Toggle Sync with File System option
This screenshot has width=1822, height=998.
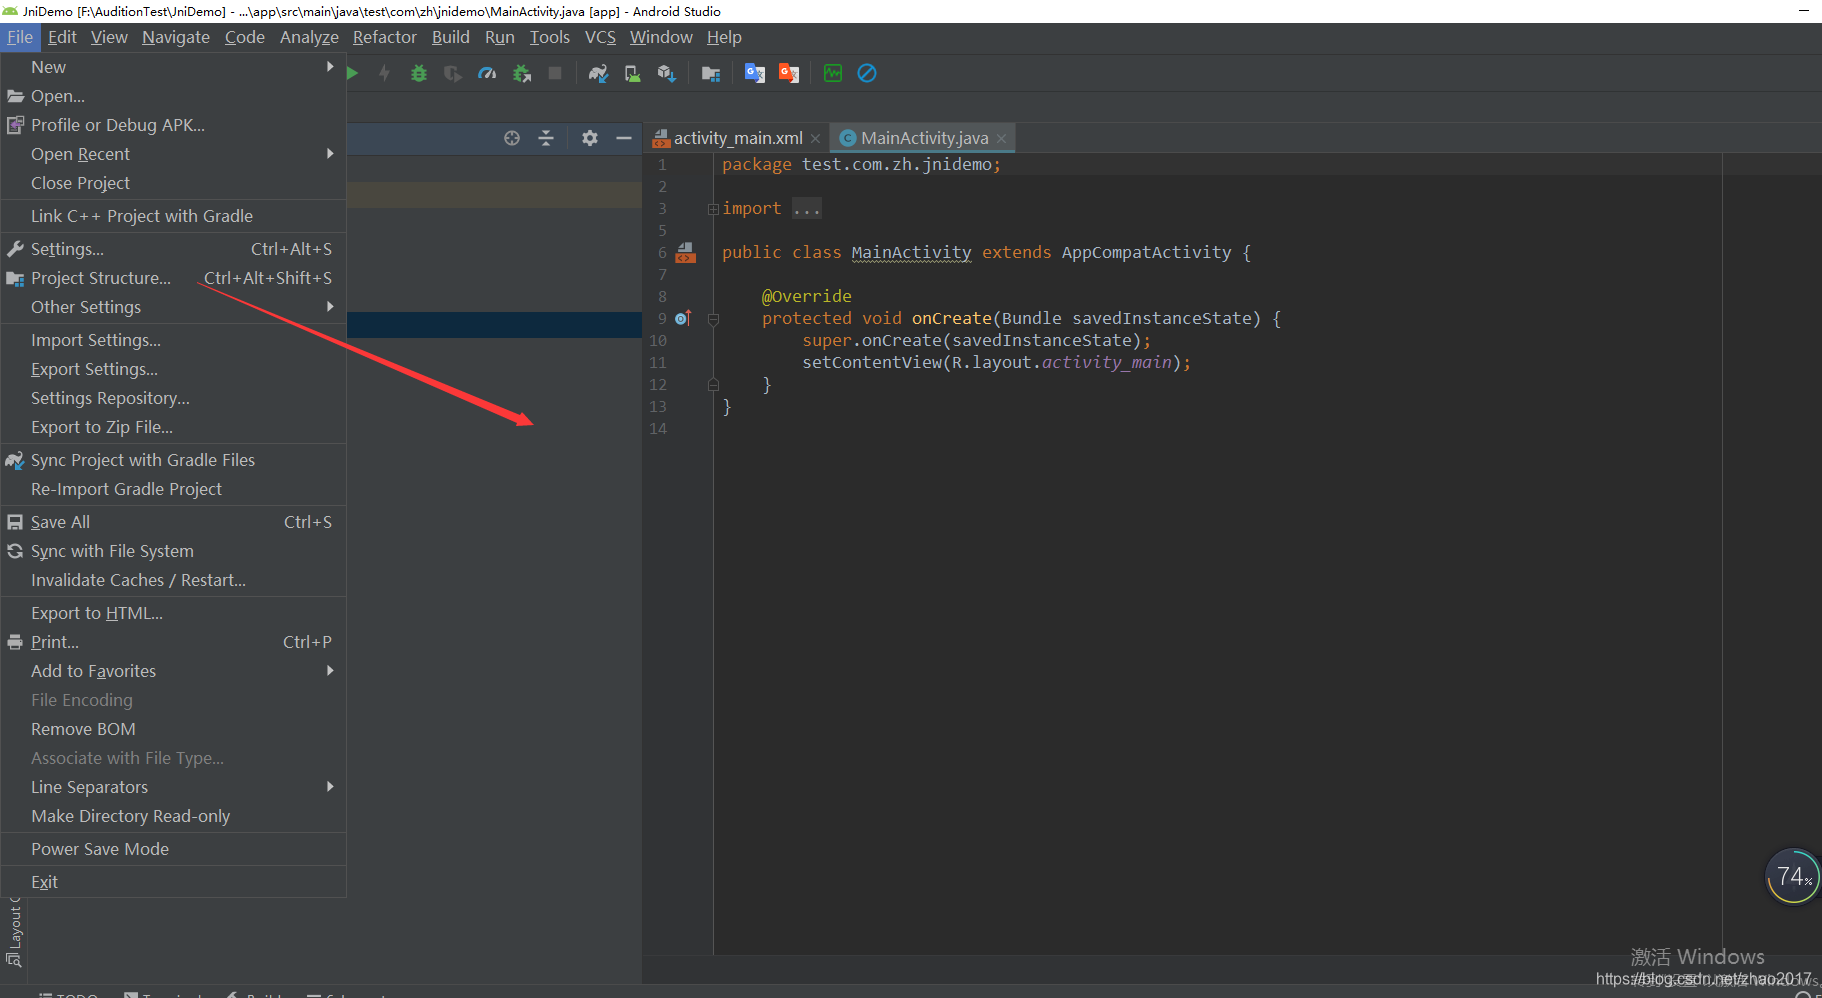coord(111,551)
